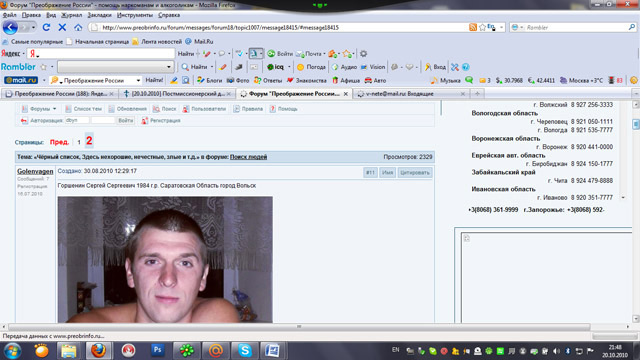Click the Поиск людей forum link

tap(248, 157)
